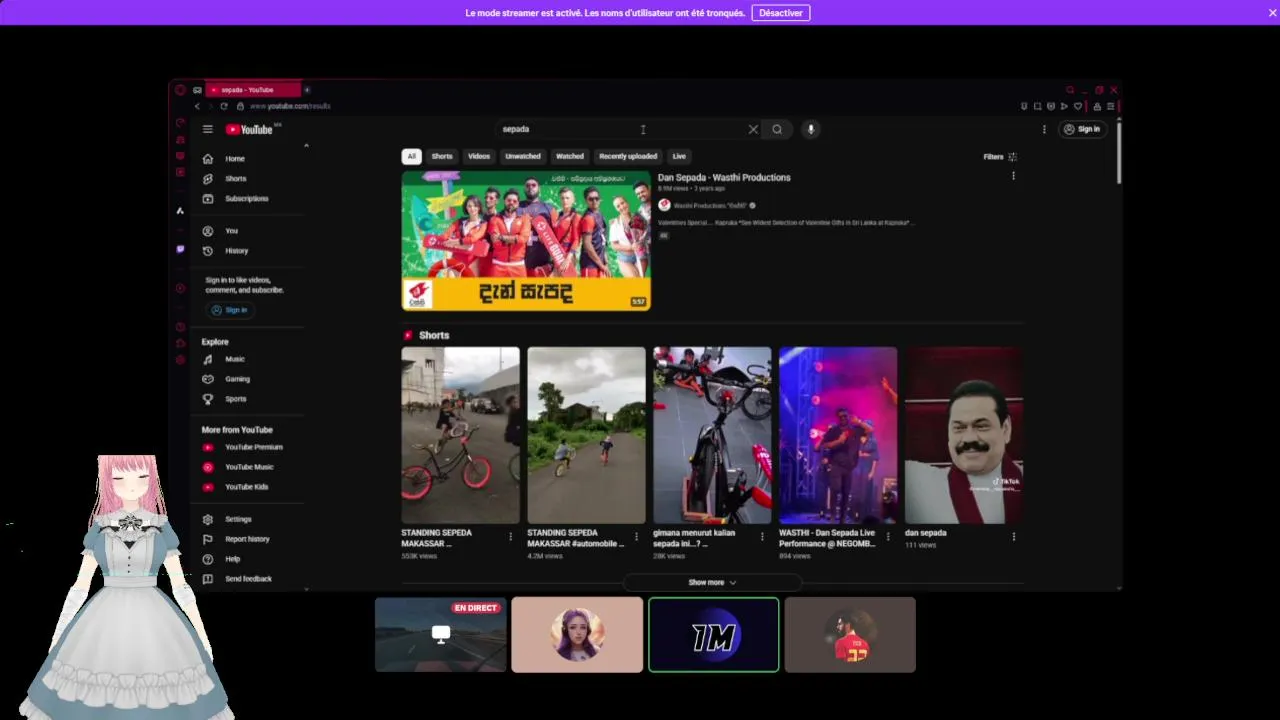Screen dimensions: 1280x720
Task: Select the Live filter chip
Action: click(679, 156)
